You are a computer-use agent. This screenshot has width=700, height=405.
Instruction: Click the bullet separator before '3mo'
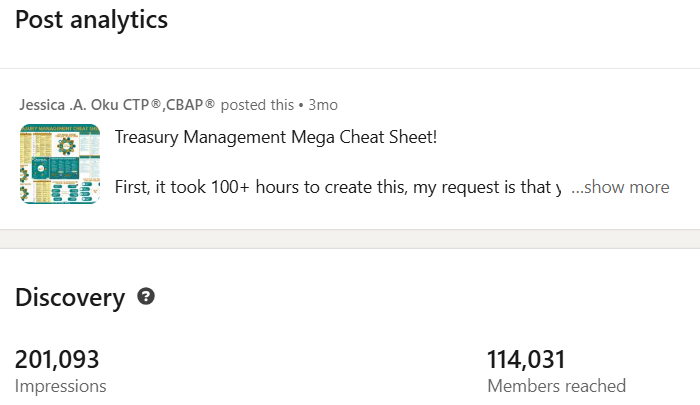click(x=301, y=105)
